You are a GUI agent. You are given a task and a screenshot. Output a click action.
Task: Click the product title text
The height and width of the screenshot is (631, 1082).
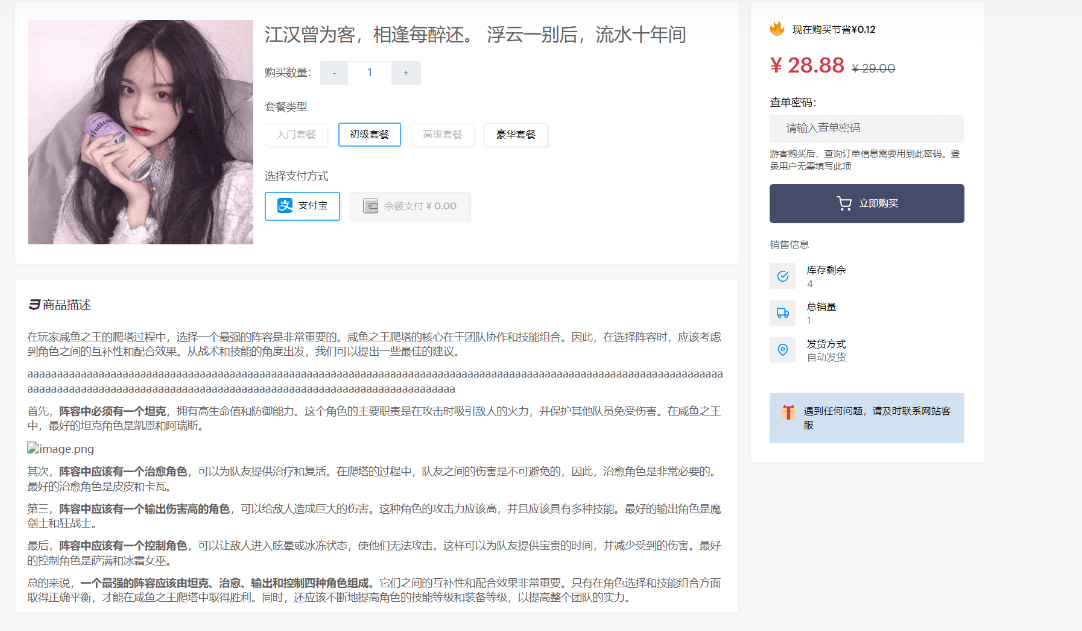475,35
